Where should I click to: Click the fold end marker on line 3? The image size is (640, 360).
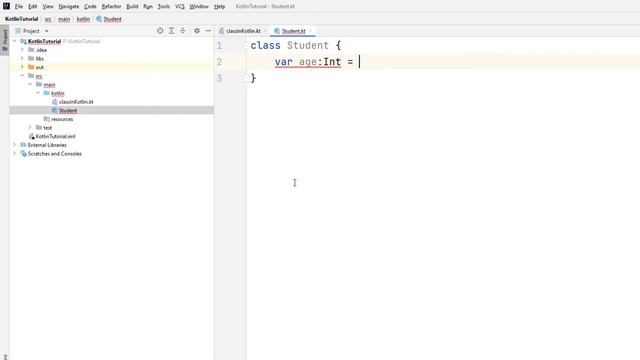click(x=246, y=78)
